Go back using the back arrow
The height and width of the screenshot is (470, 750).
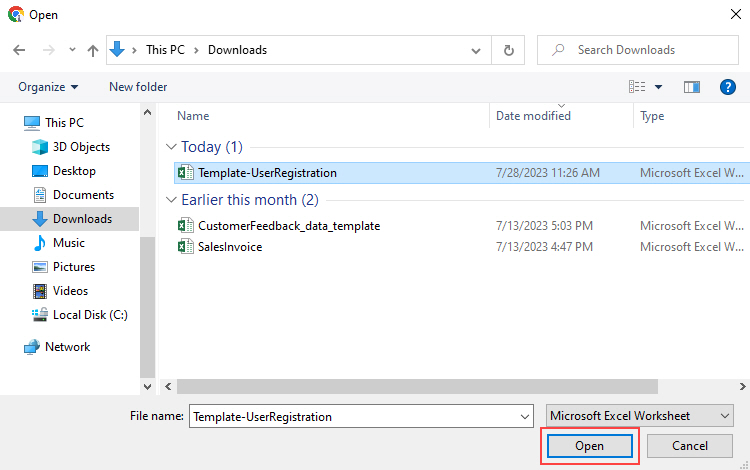pyautogui.click(x=19, y=50)
